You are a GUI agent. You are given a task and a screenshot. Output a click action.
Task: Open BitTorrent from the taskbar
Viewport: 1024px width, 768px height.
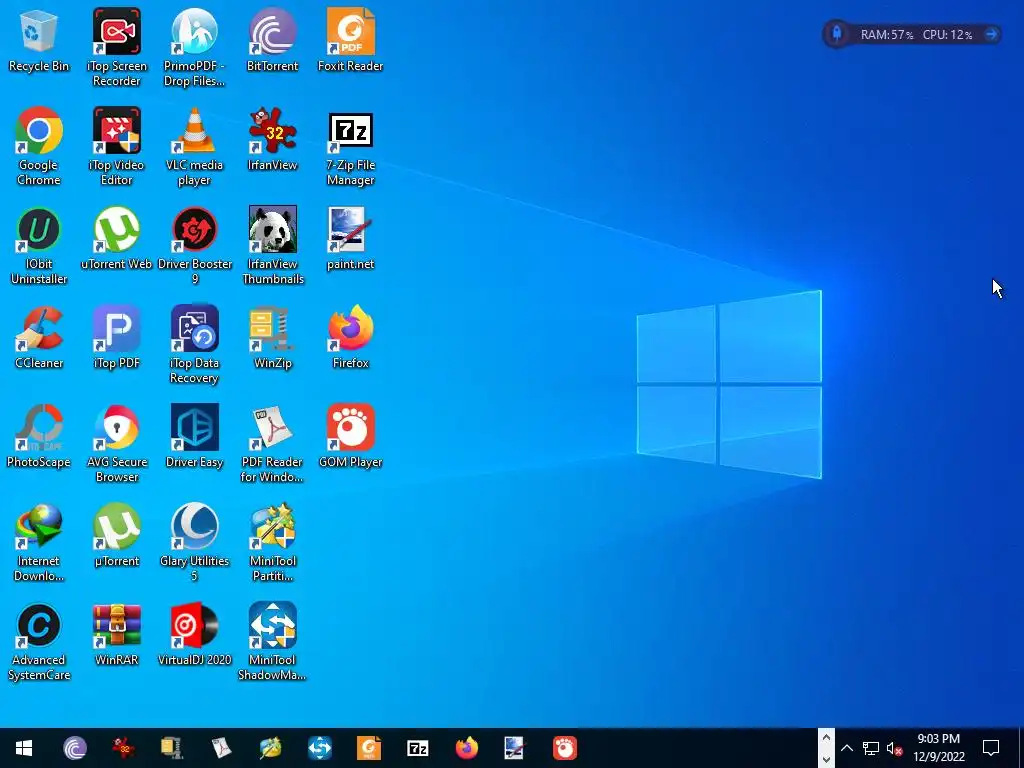pos(74,748)
